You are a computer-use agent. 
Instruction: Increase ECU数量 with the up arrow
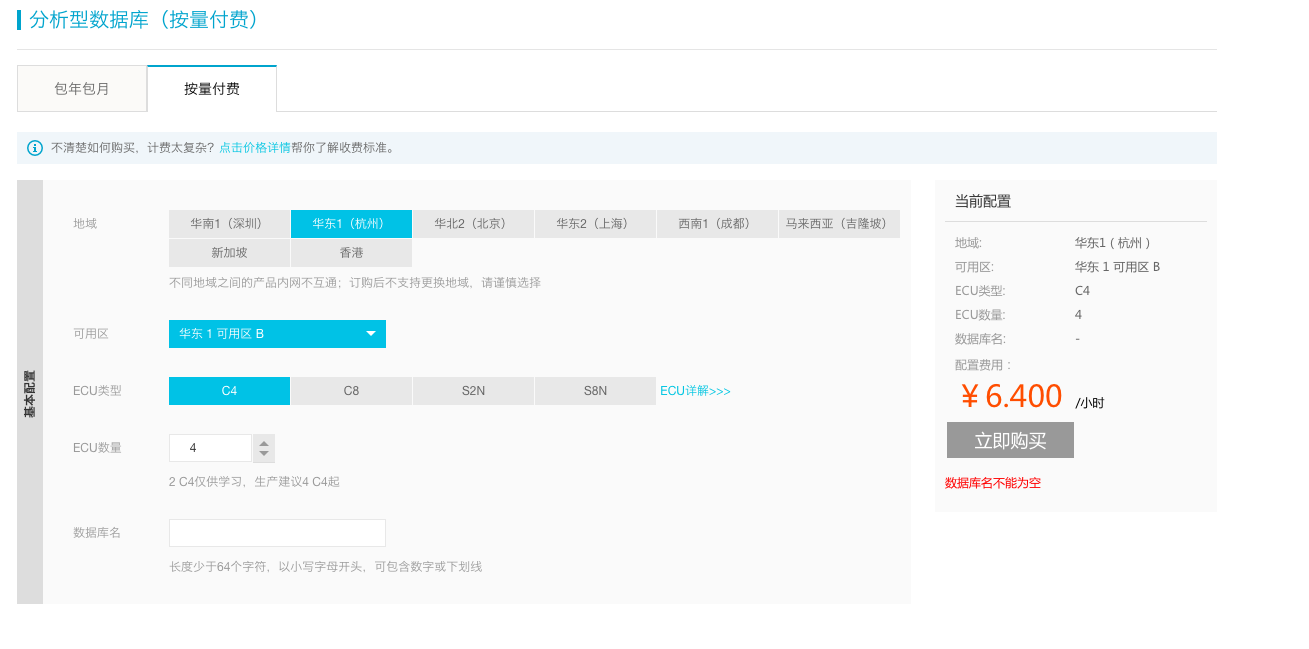(264, 442)
